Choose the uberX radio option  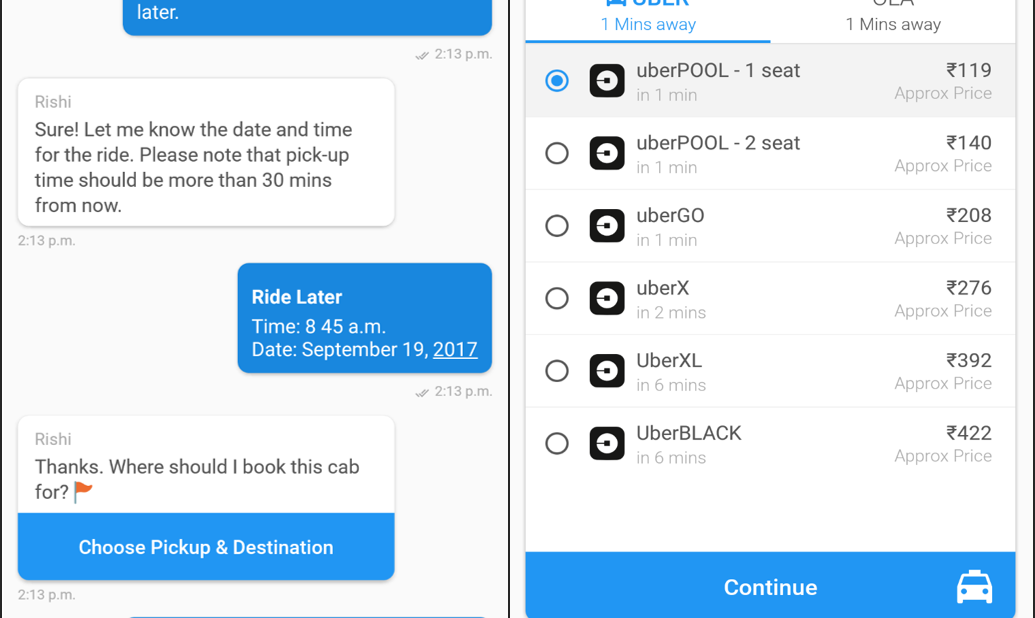click(x=557, y=298)
